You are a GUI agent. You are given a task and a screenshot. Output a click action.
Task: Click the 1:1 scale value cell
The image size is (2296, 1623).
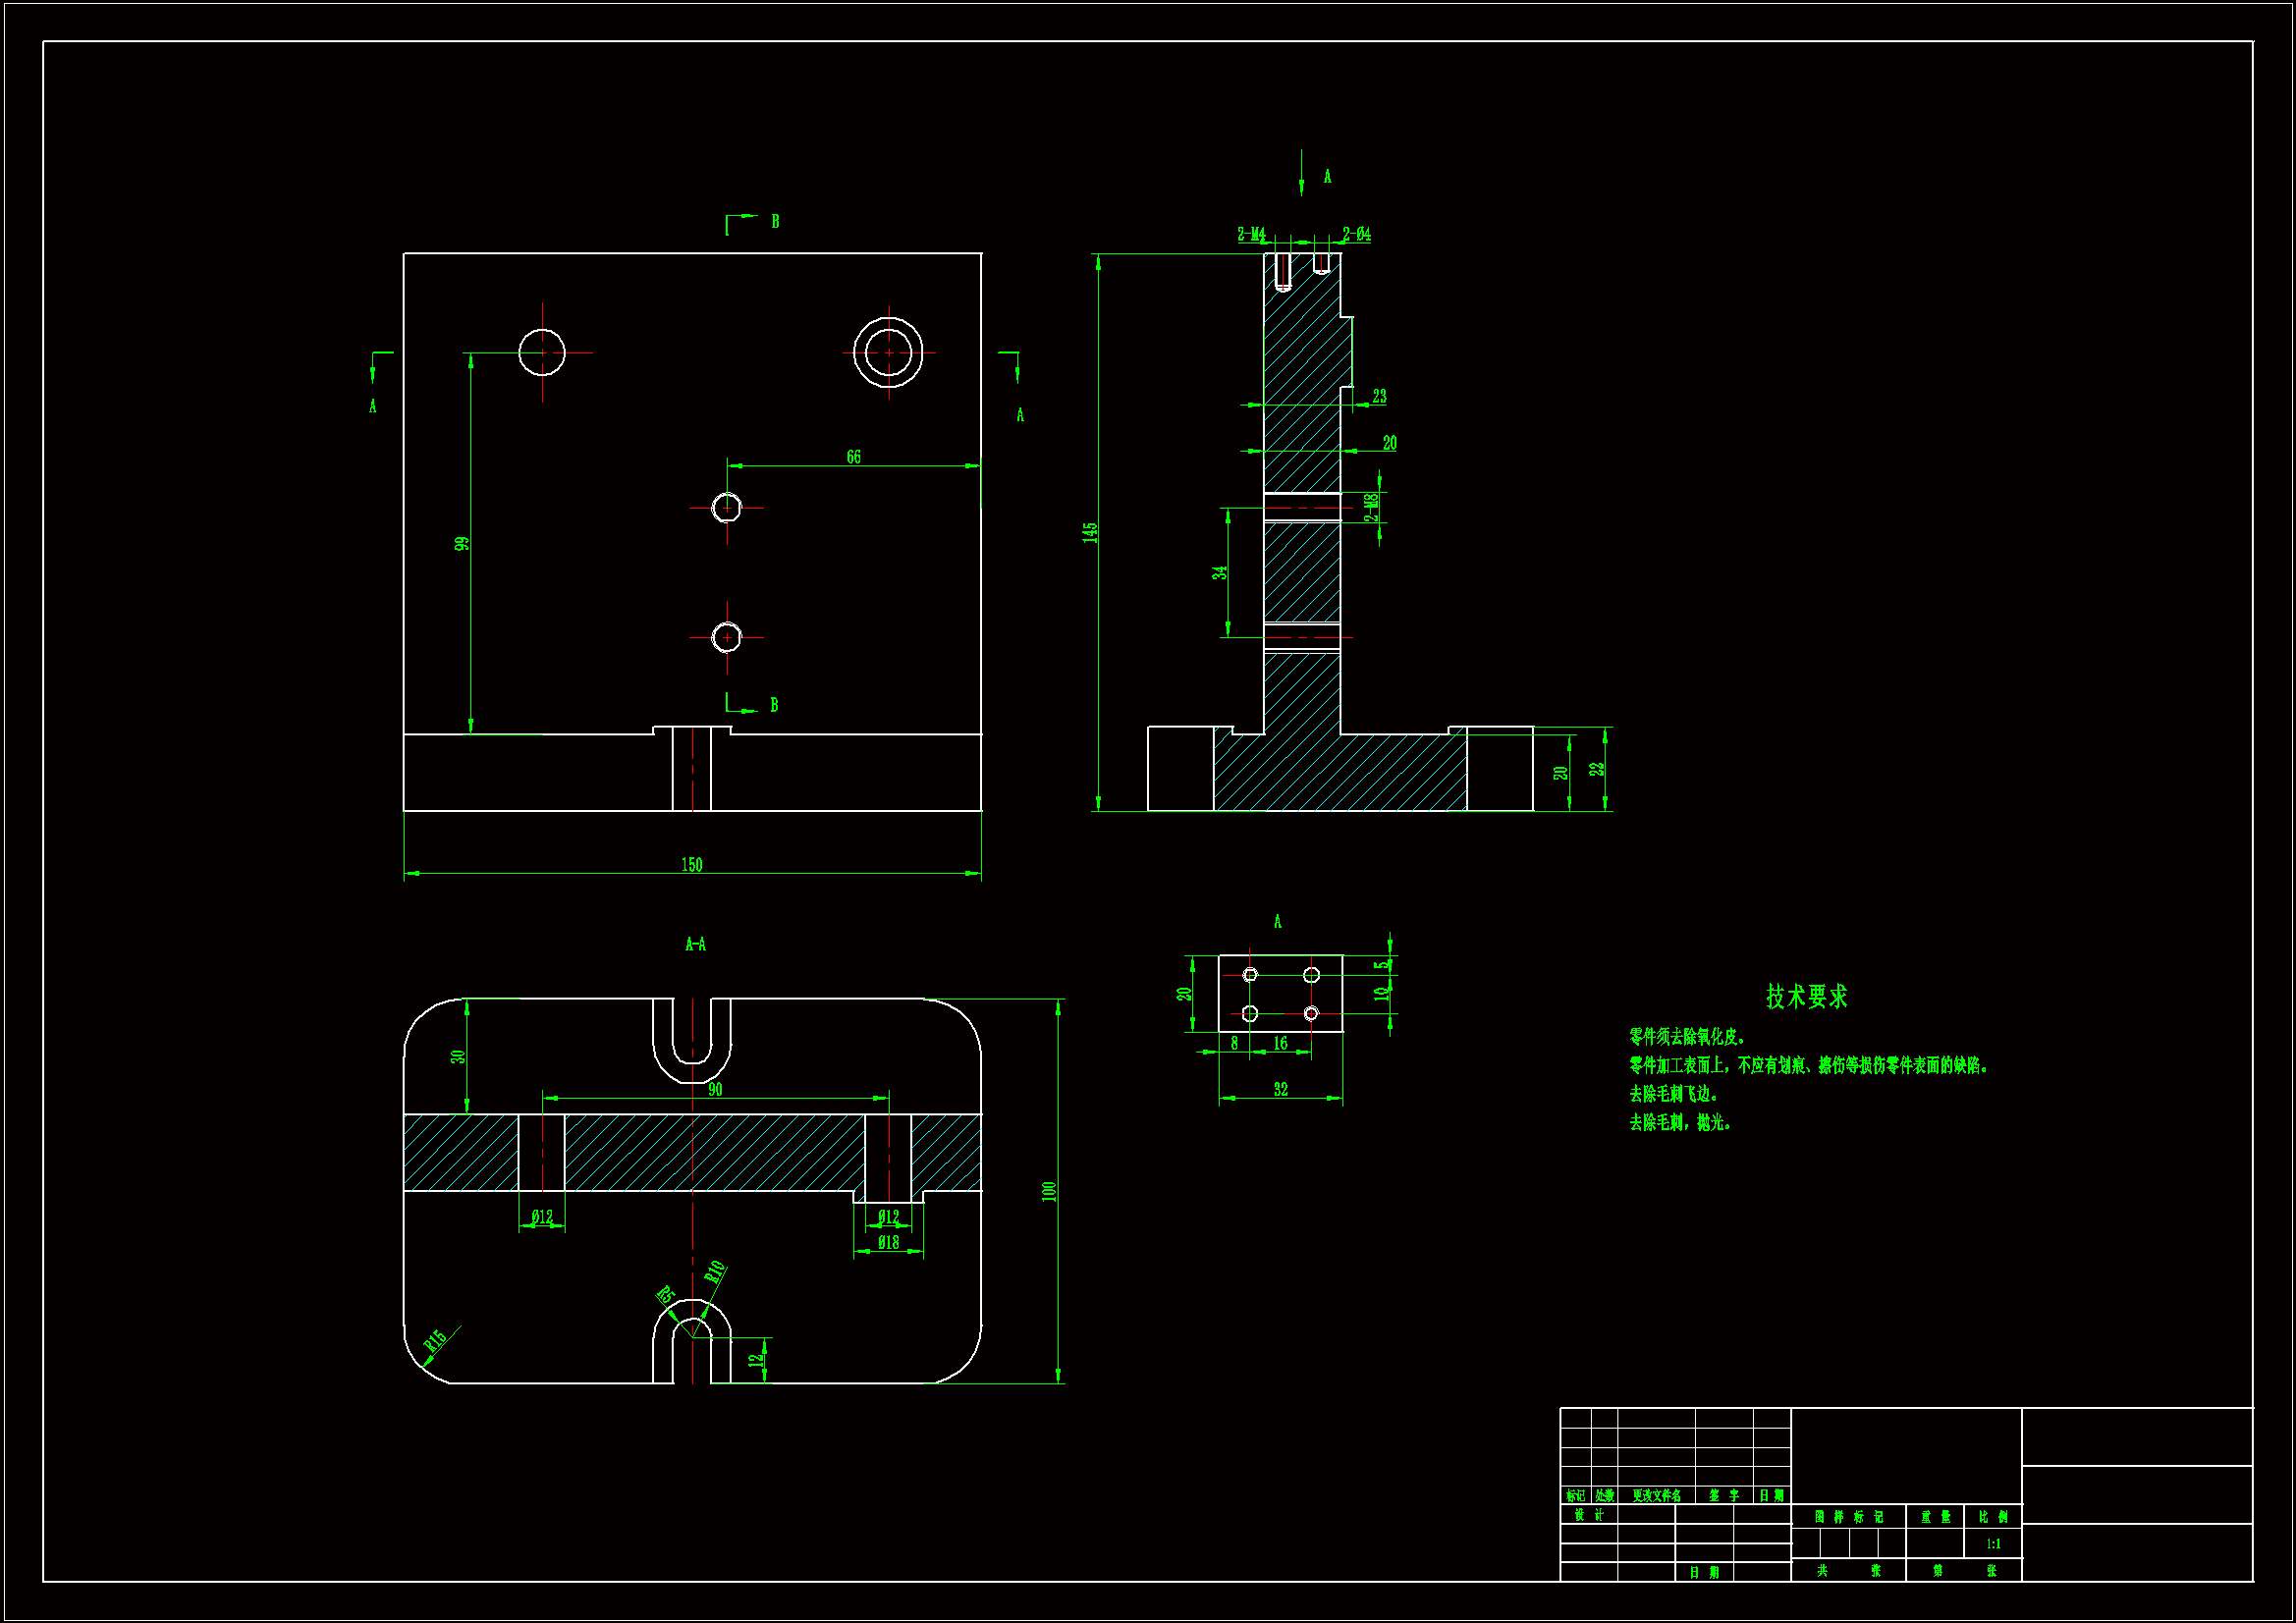click(1993, 1544)
